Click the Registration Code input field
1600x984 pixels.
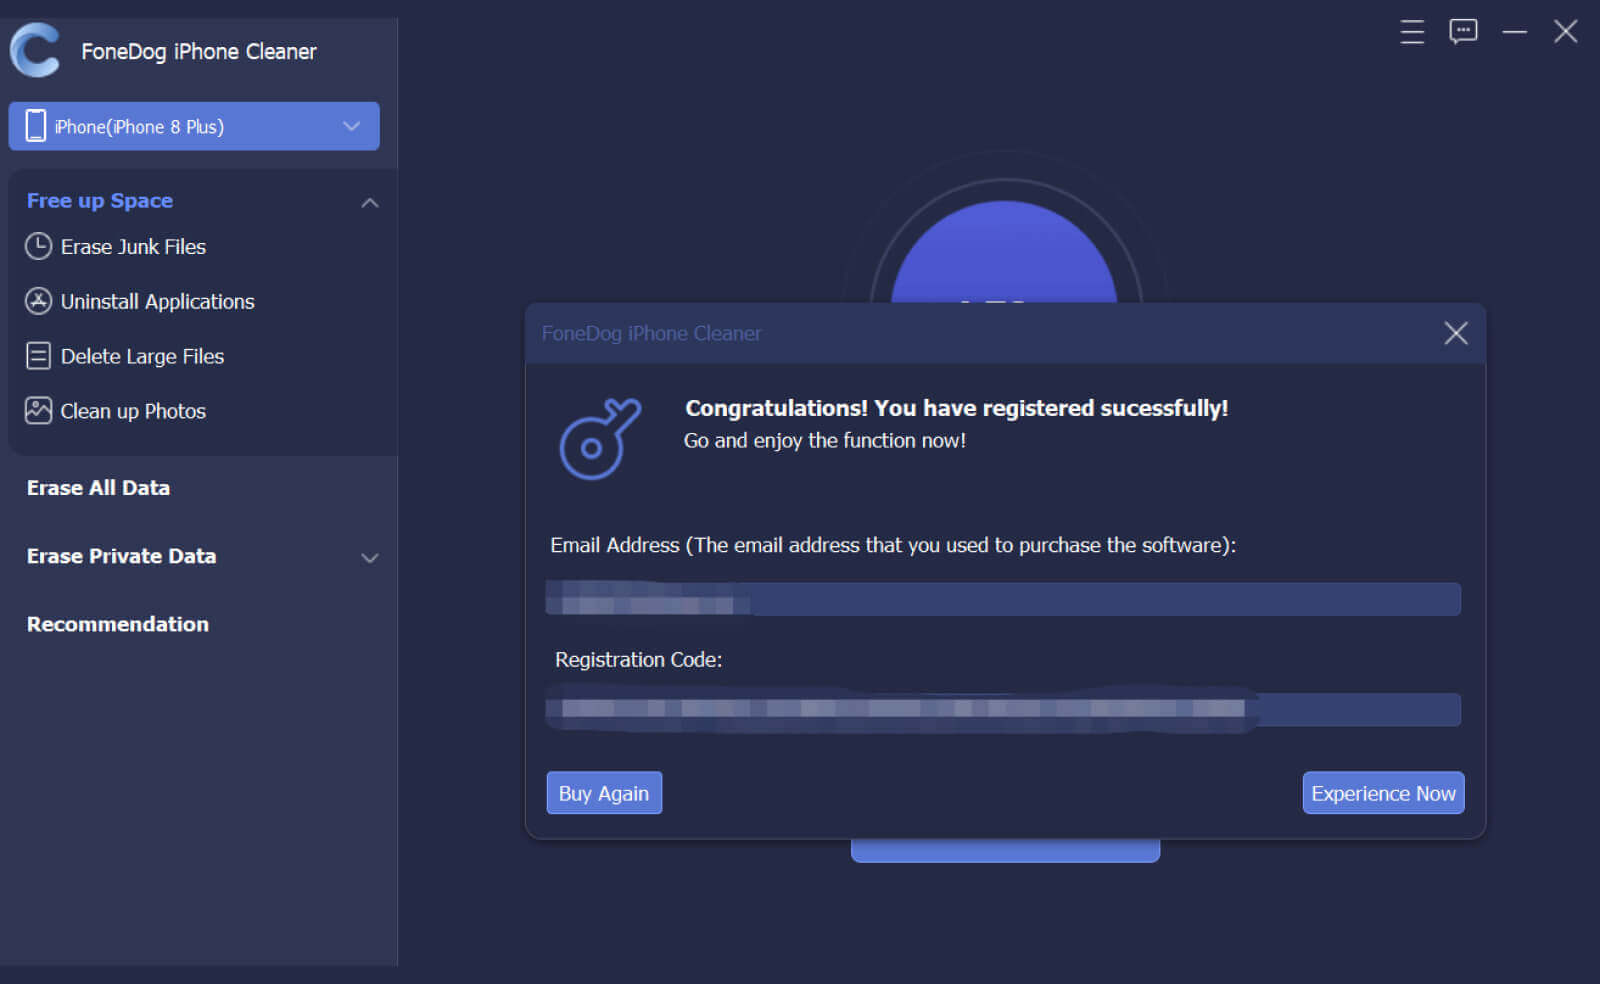click(1003, 709)
